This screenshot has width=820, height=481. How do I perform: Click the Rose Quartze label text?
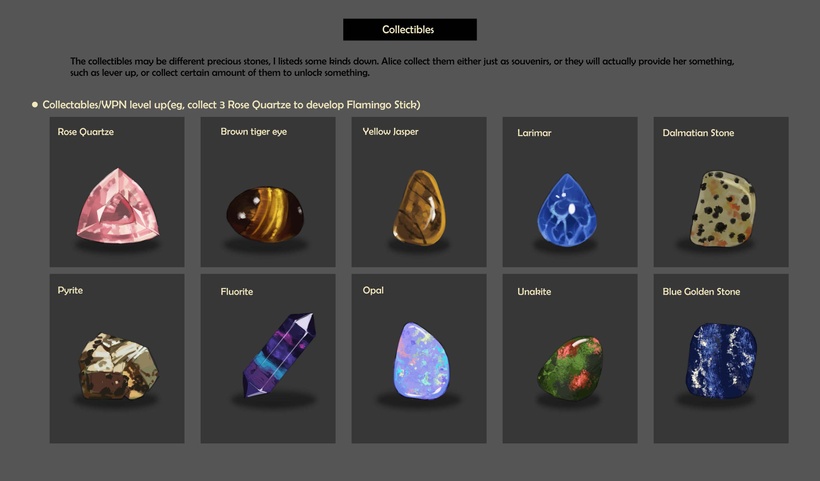tap(86, 132)
